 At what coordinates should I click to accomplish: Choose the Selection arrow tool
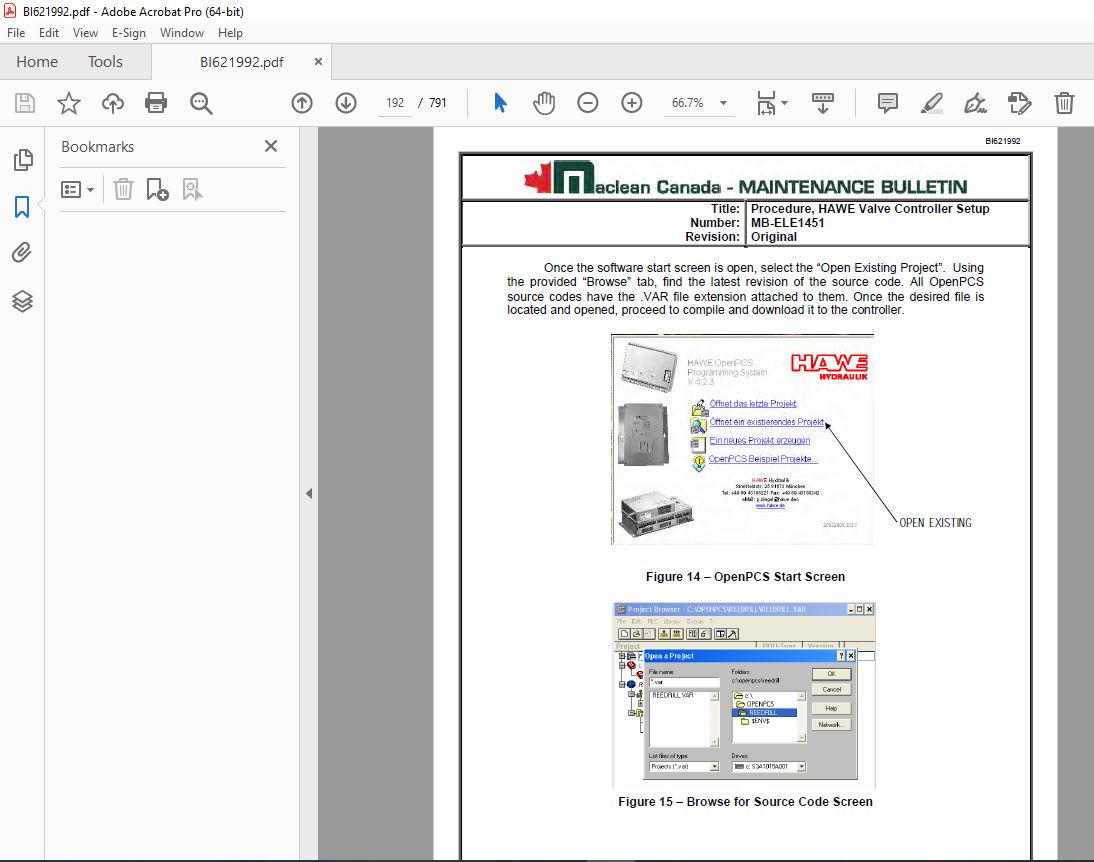click(x=500, y=103)
